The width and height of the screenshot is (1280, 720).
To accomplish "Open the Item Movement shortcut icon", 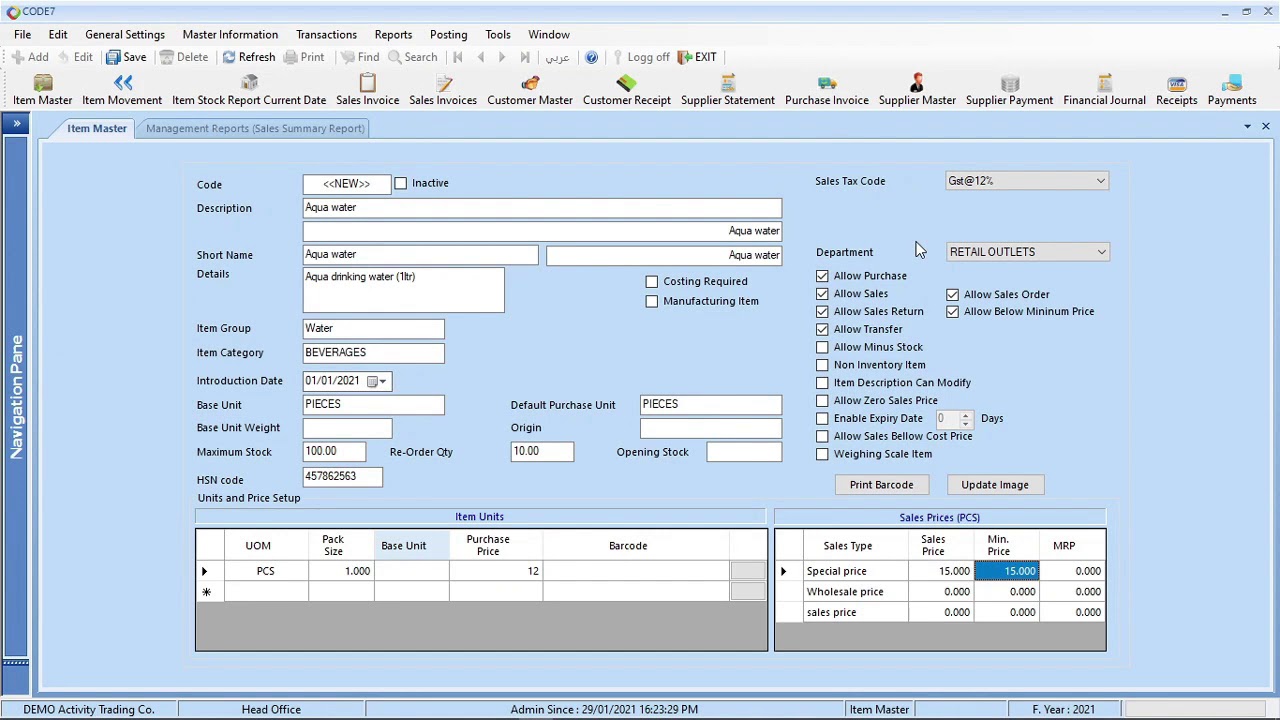I will 122,90.
